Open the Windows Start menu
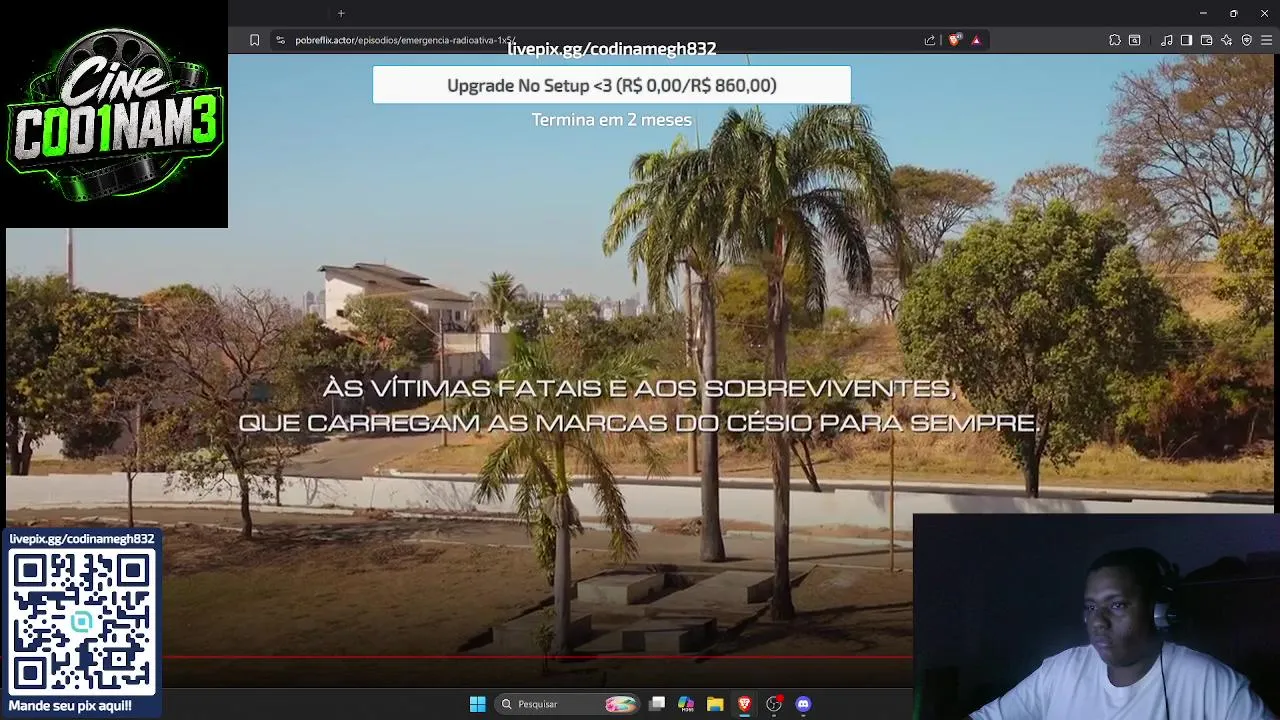Screen dimensions: 1280x720 click(x=477, y=704)
